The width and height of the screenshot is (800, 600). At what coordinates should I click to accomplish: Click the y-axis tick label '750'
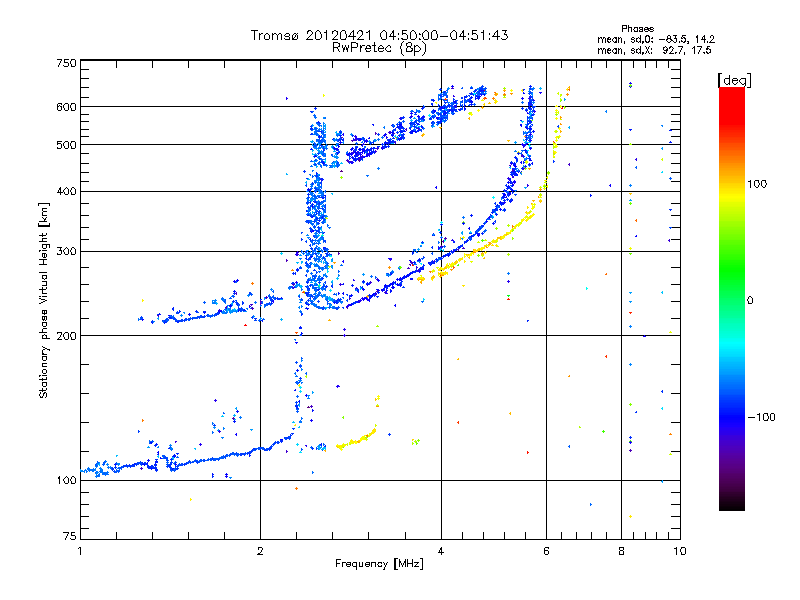[66, 63]
